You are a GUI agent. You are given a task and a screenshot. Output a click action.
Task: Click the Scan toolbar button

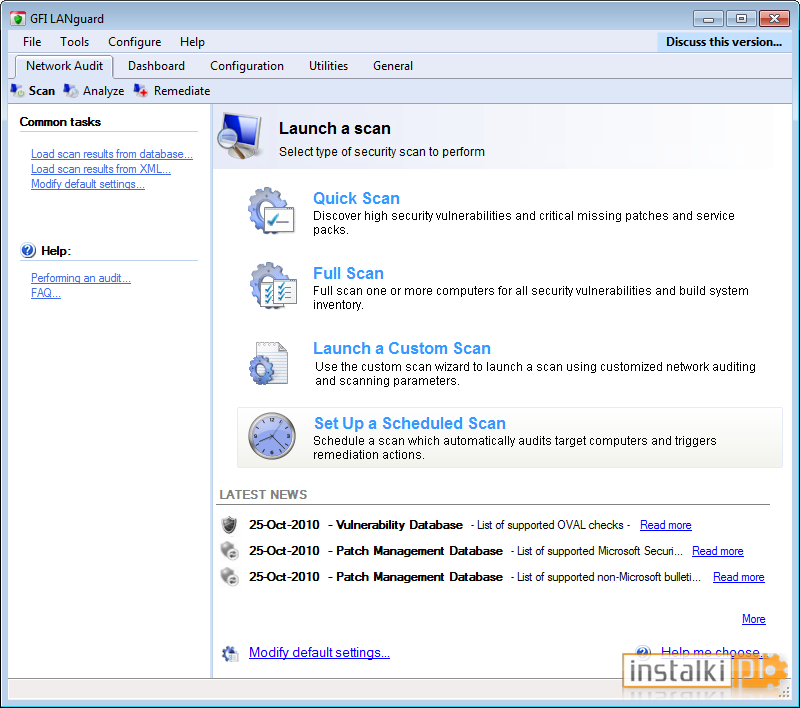tap(33, 91)
